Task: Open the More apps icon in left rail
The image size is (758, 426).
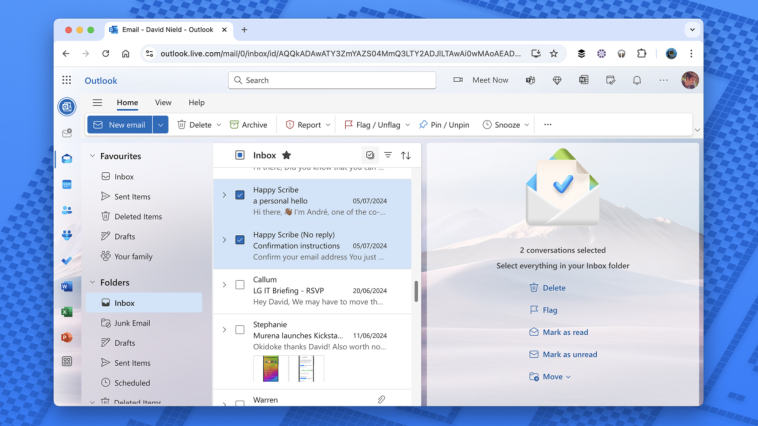Action: point(67,361)
